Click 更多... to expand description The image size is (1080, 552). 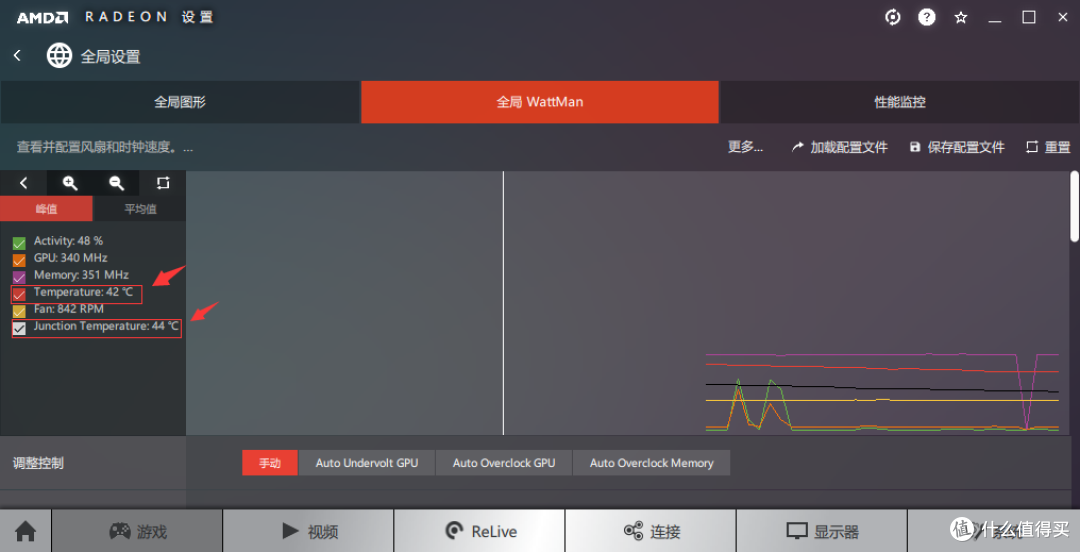[x=745, y=147]
